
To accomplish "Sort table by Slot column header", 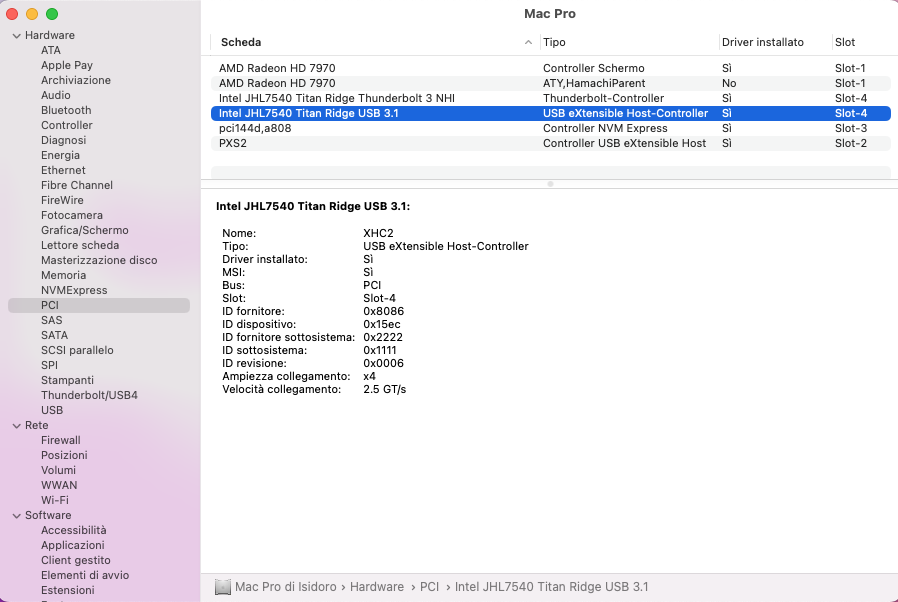I will coord(845,42).
